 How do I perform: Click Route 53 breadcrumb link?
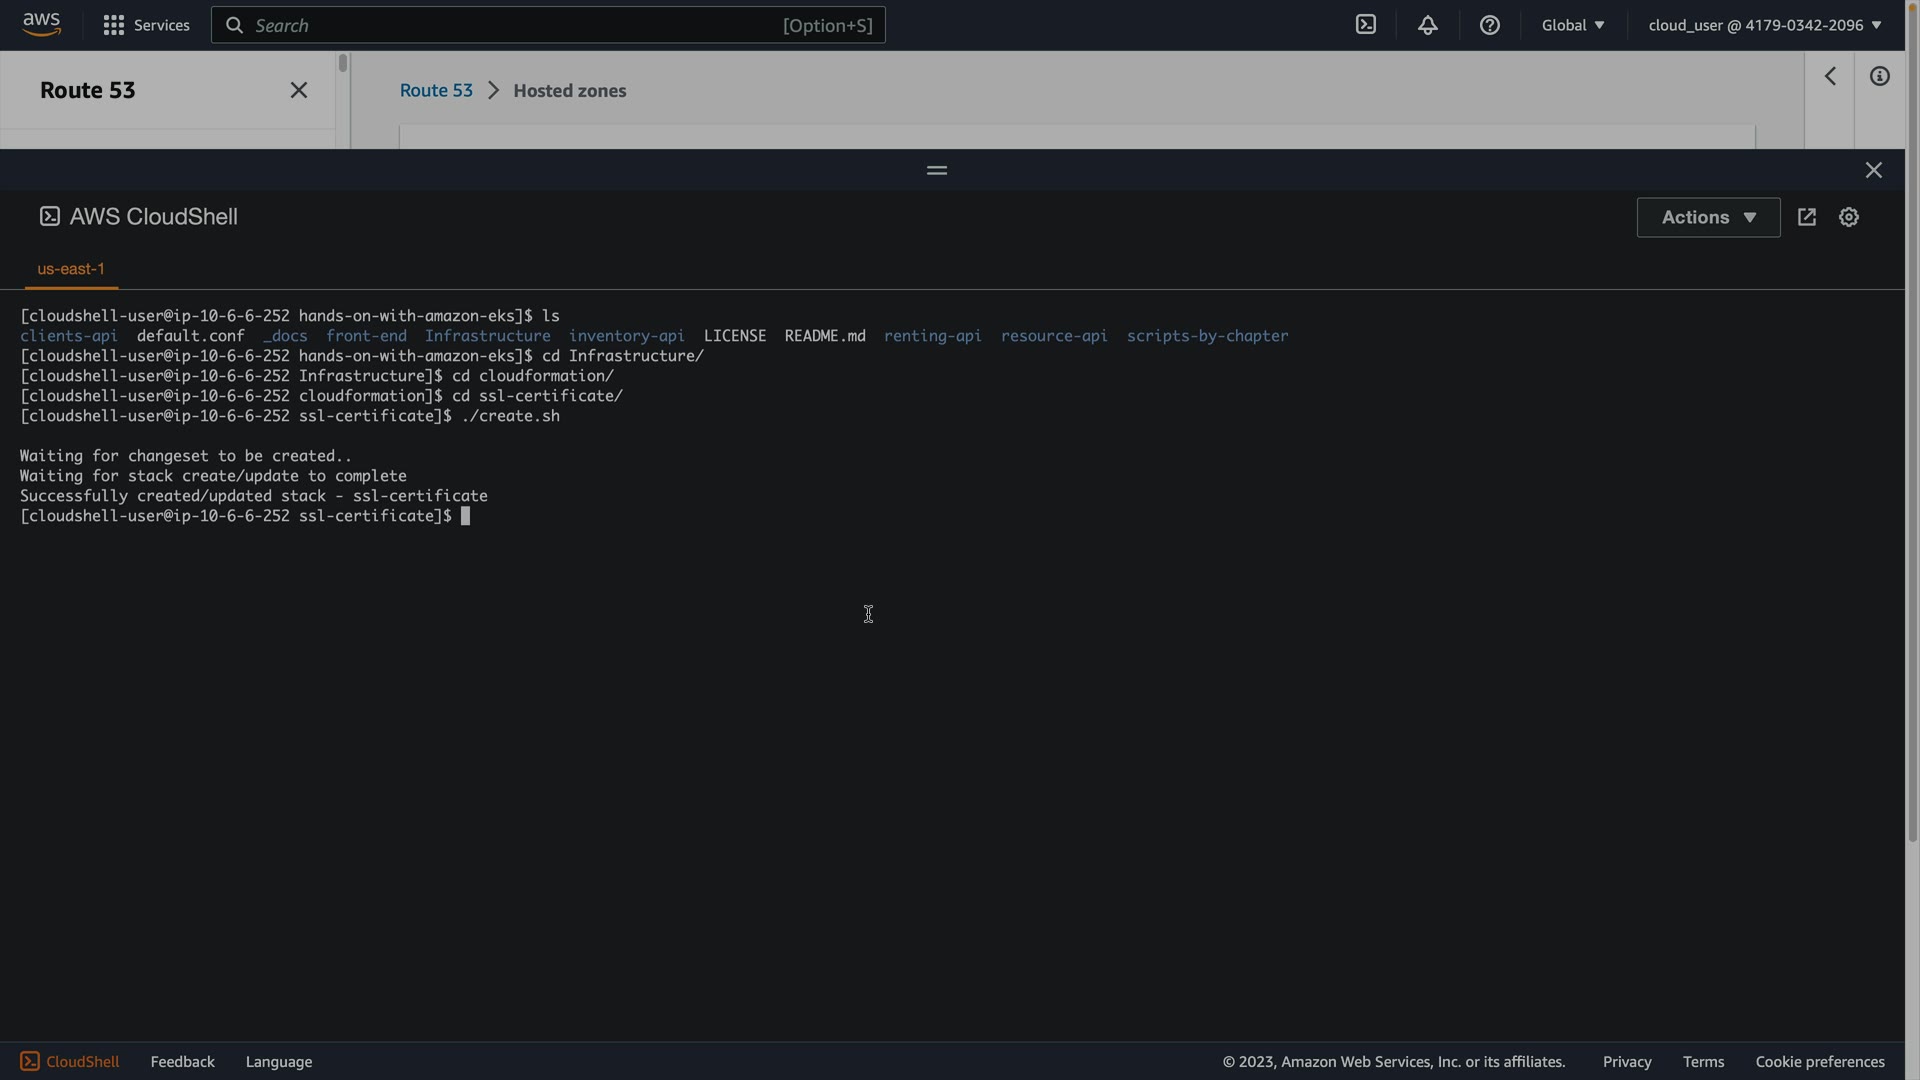click(436, 90)
